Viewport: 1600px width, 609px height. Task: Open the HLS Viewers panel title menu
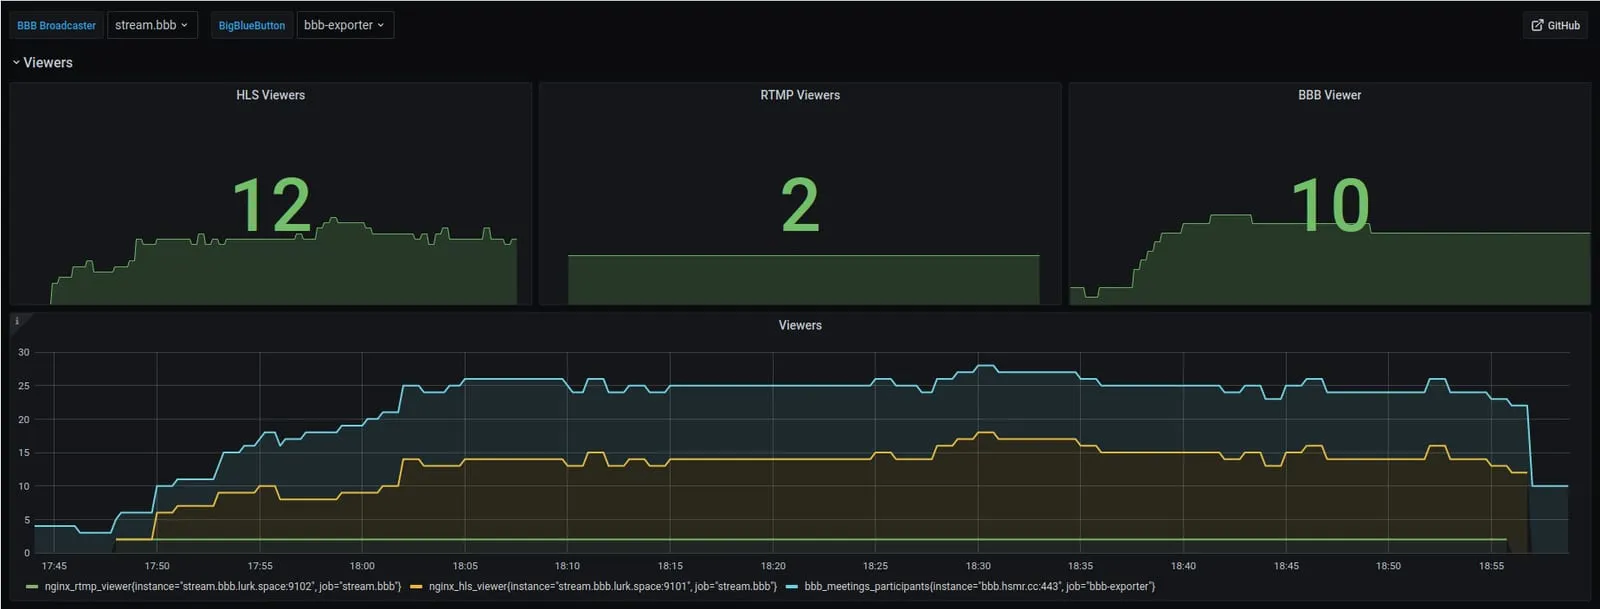coord(270,95)
